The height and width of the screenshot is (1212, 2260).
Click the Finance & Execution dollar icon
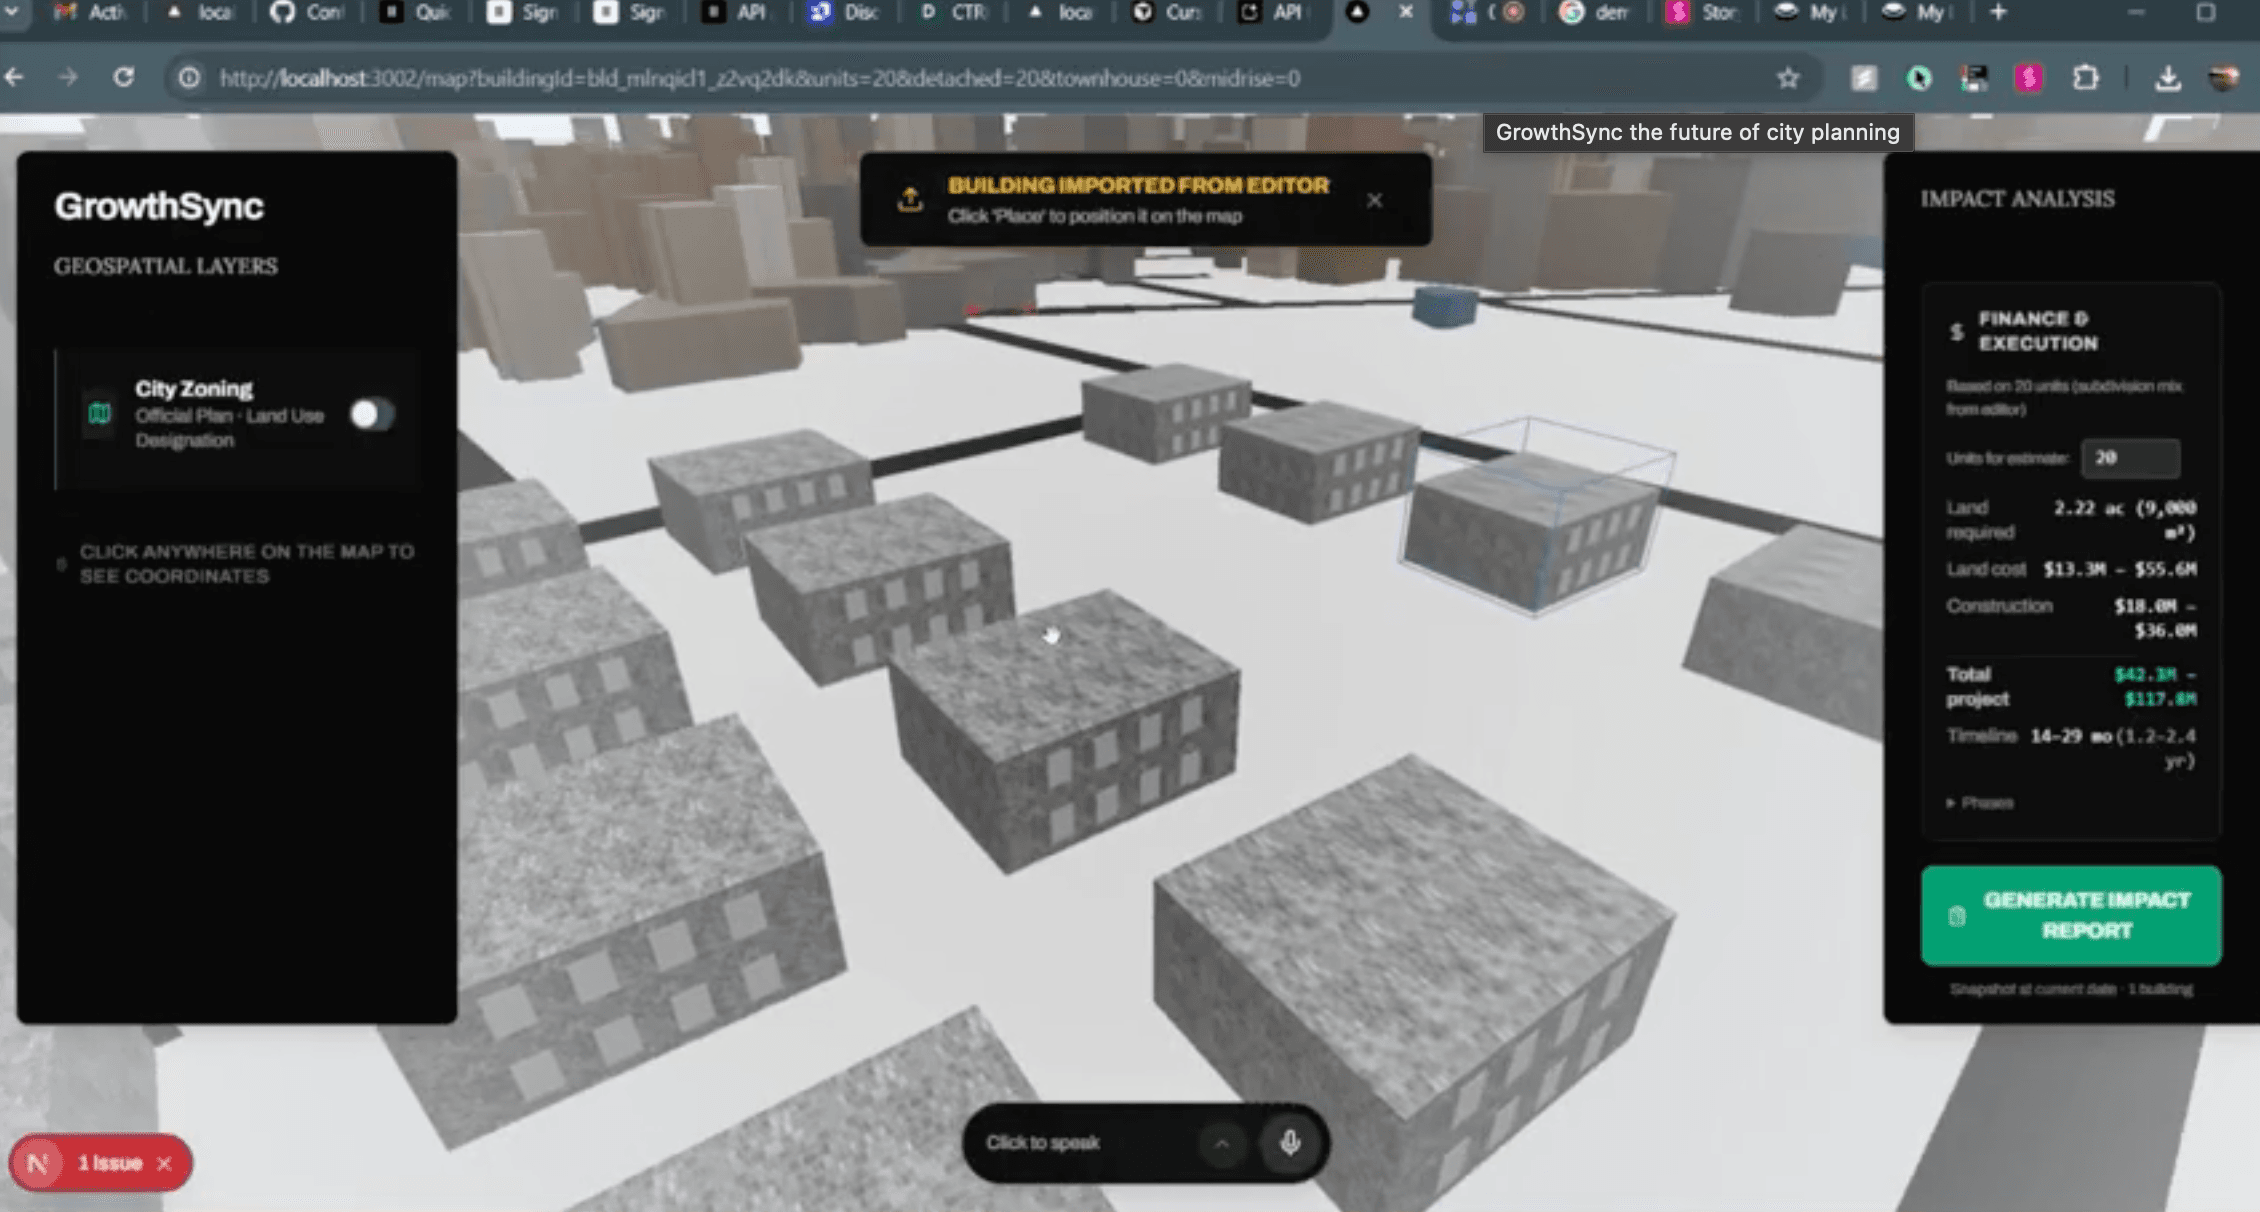click(1955, 330)
